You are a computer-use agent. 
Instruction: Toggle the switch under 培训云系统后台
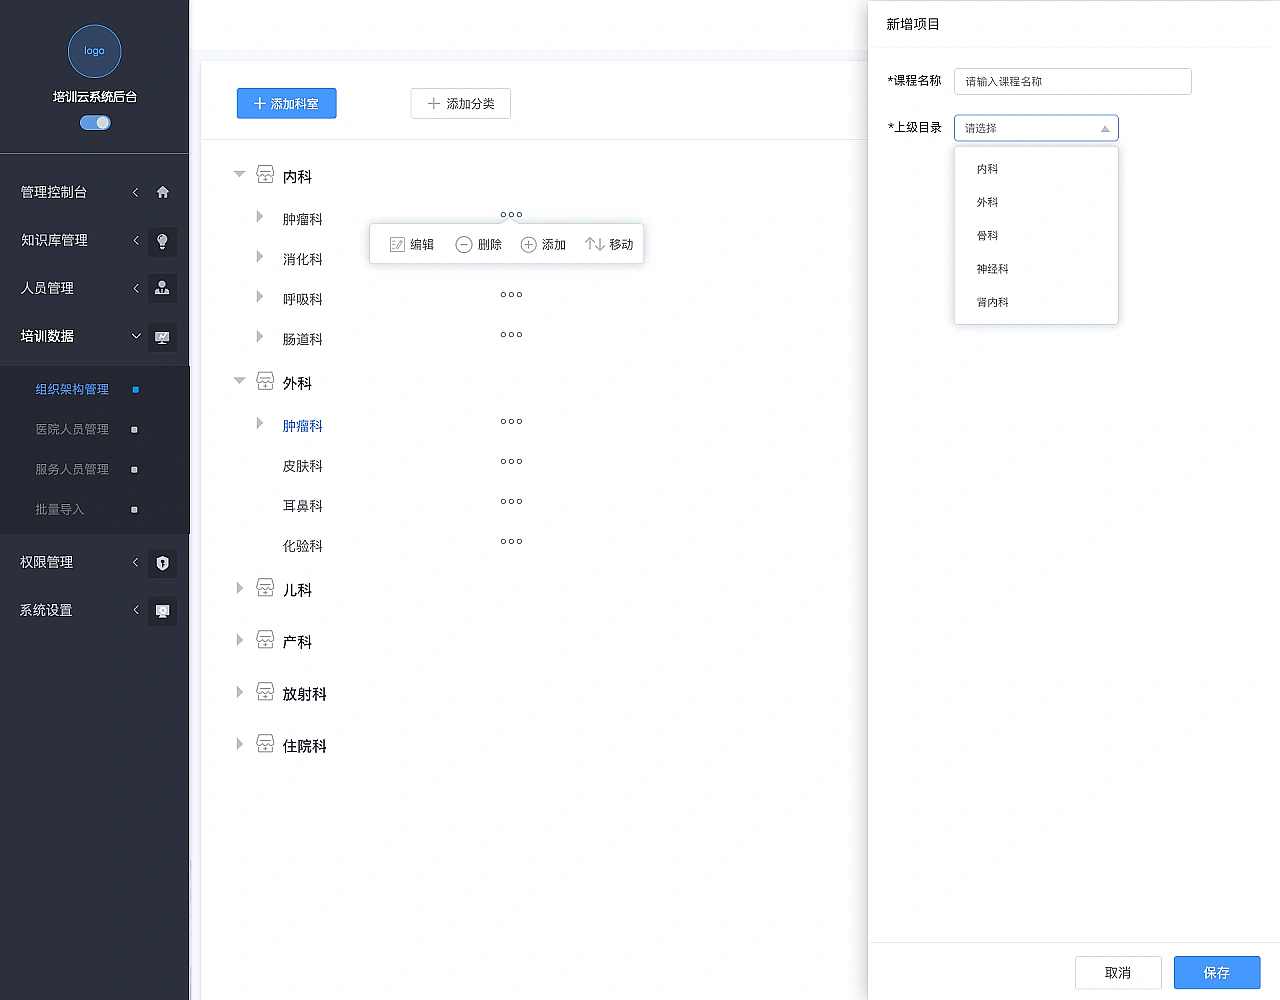[x=95, y=122]
